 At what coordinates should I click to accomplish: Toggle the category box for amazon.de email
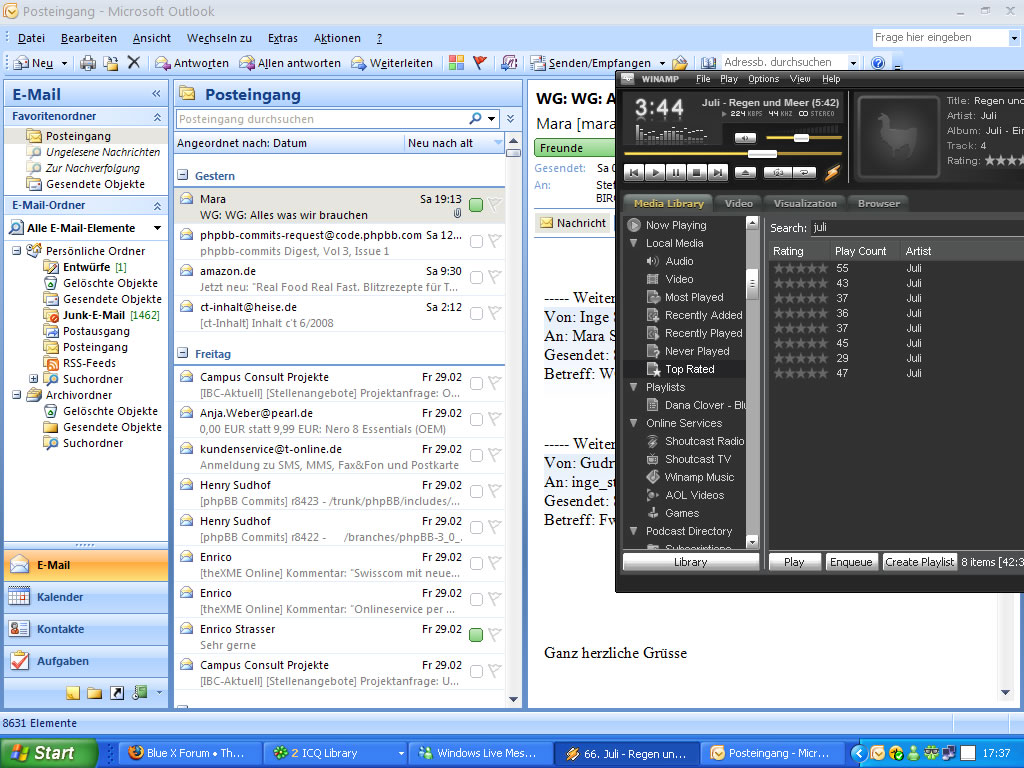pyautogui.click(x=476, y=277)
